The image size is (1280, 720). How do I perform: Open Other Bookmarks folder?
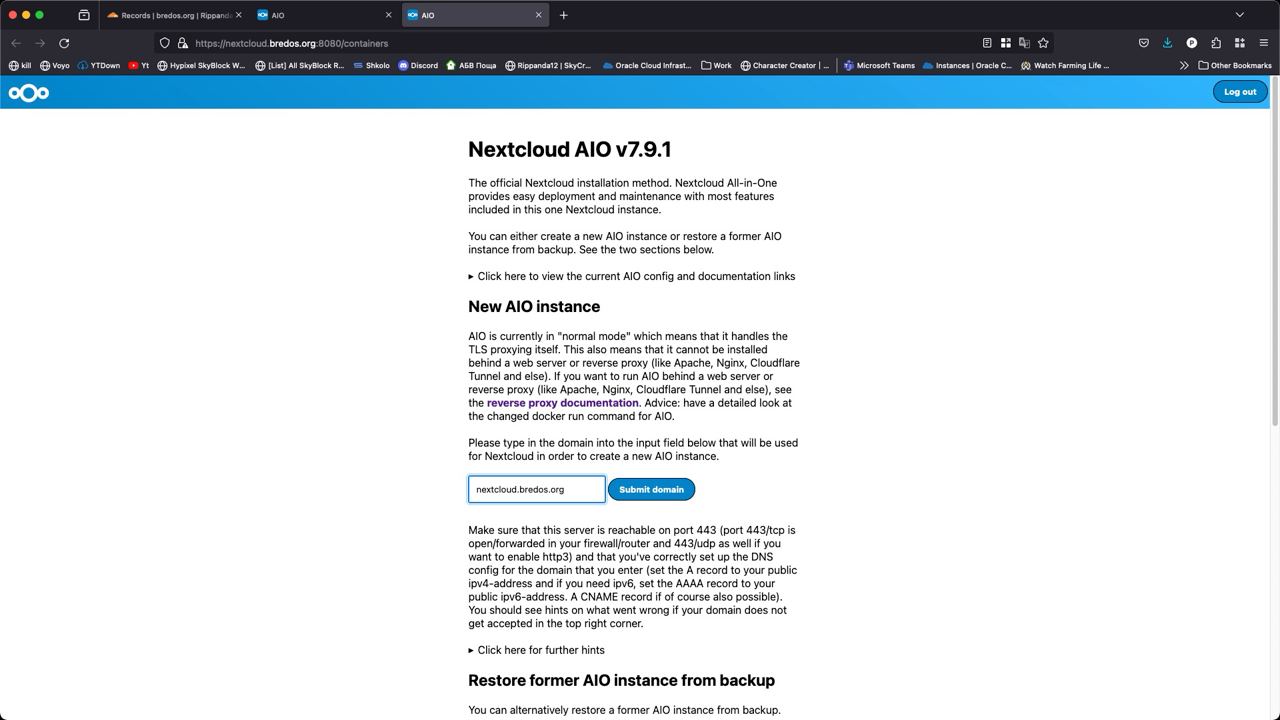coord(1235,66)
